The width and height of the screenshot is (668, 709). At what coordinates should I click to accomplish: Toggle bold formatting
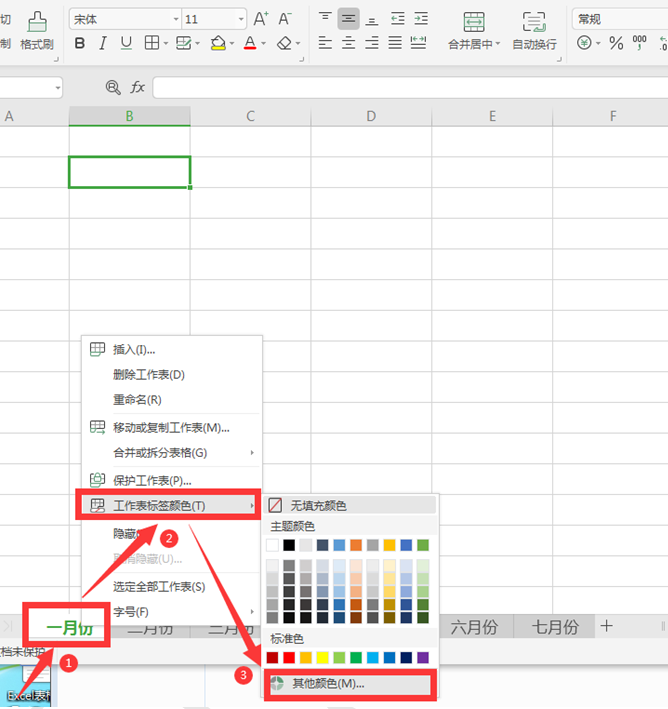click(x=80, y=43)
